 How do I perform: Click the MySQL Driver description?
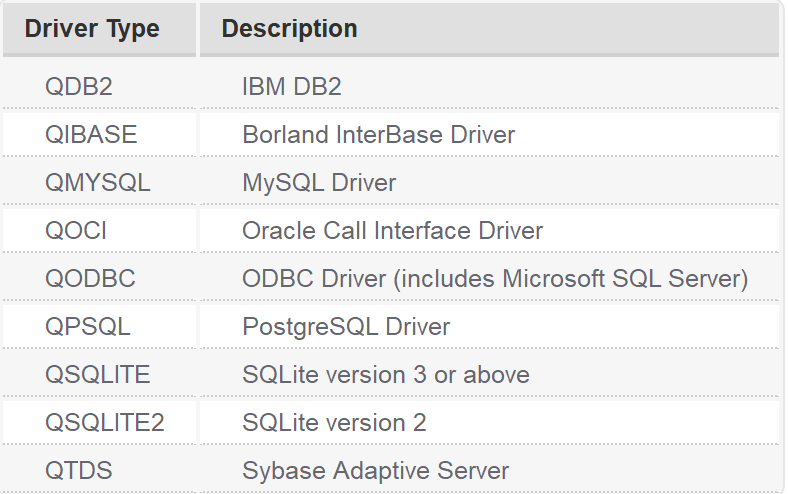pos(319,182)
